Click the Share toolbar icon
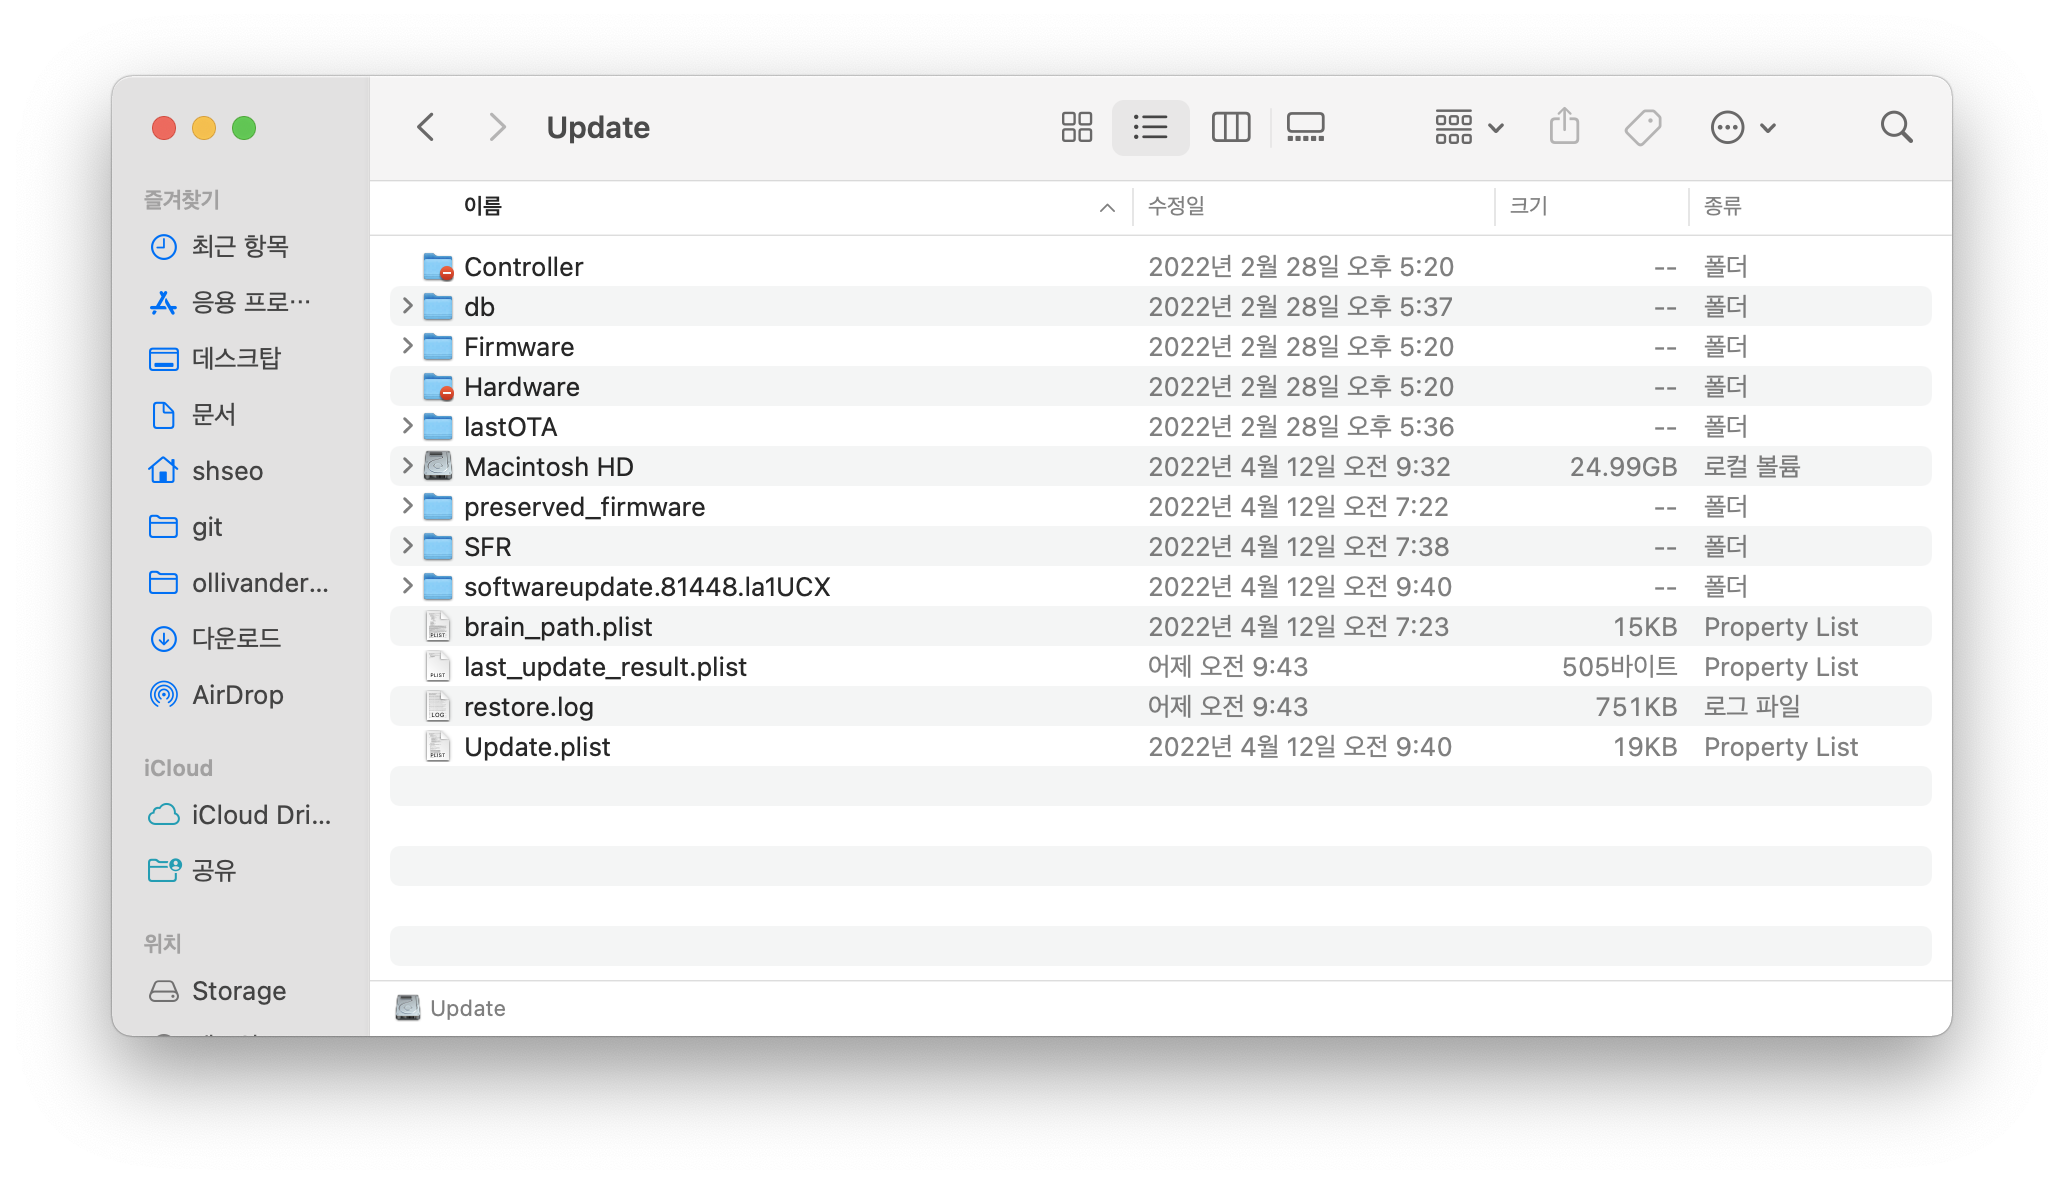The height and width of the screenshot is (1184, 2064). (1564, 127)
